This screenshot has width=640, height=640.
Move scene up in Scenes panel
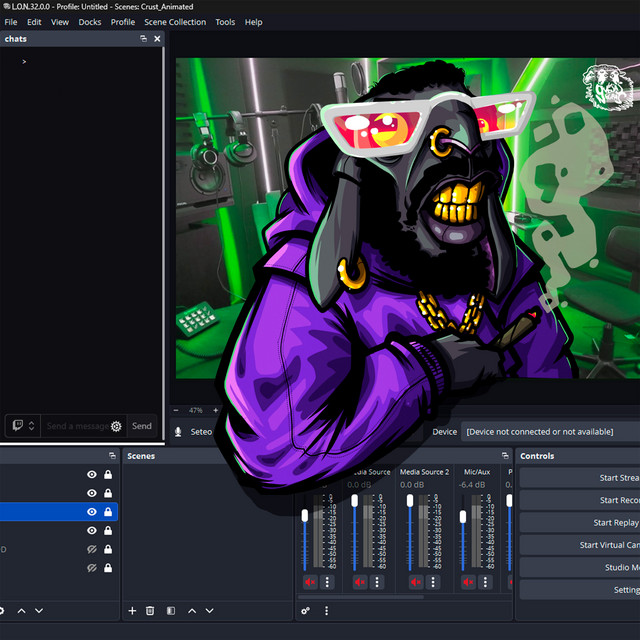(x=192, y=611)
